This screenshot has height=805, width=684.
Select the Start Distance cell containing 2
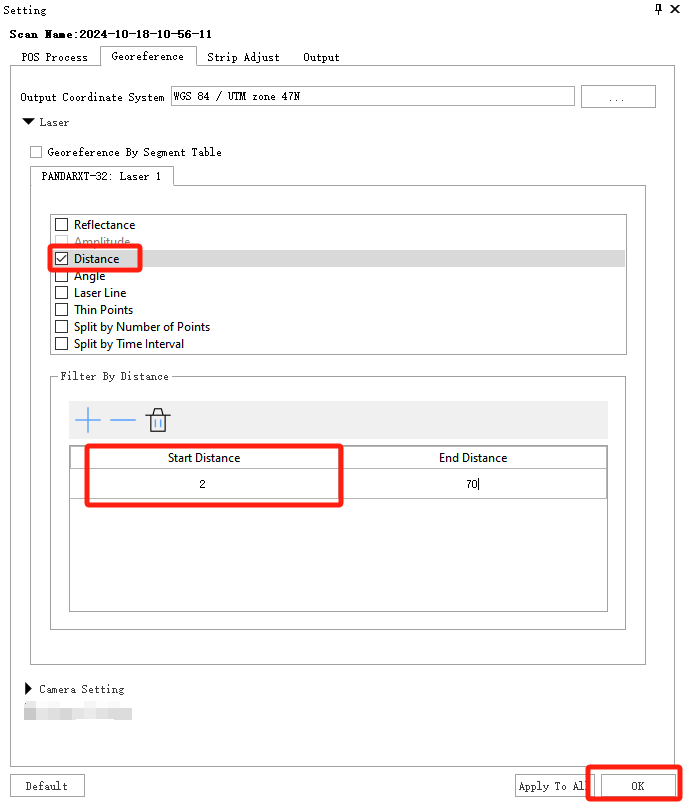[x=203, y=484]
